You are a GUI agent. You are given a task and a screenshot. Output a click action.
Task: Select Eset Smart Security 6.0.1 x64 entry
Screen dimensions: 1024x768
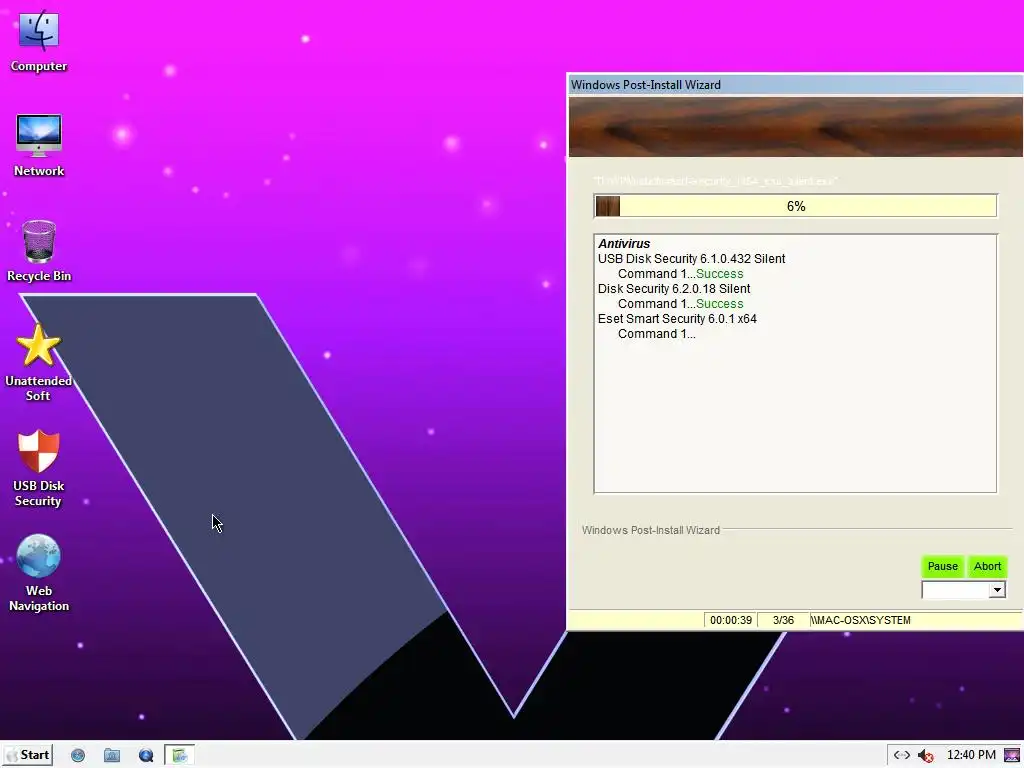click(x=677, y=319)
